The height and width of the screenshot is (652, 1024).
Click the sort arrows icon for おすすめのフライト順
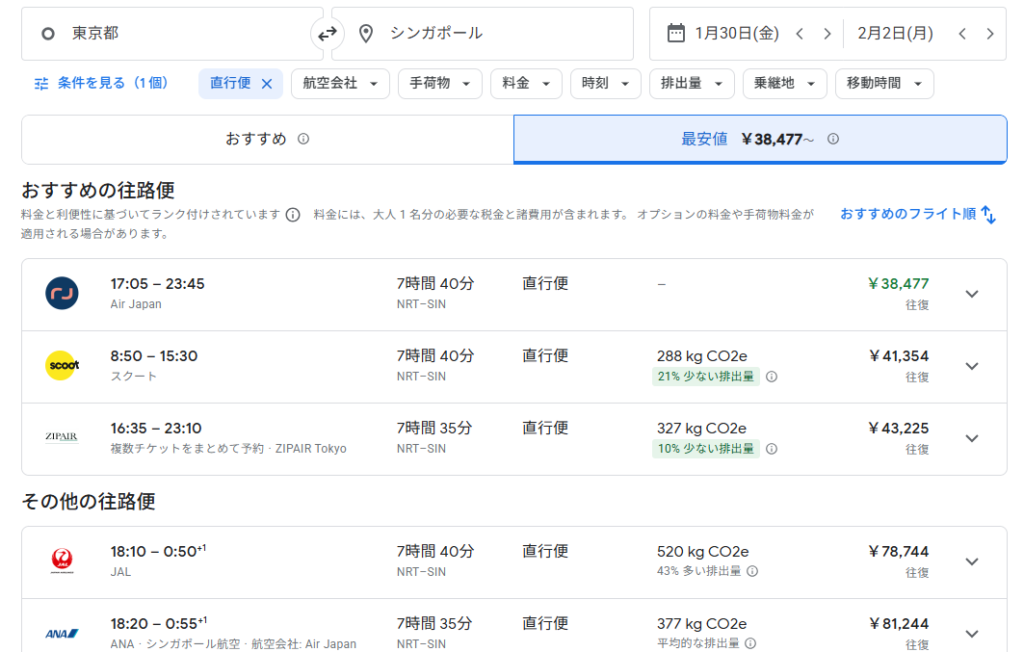pos(988,214)
